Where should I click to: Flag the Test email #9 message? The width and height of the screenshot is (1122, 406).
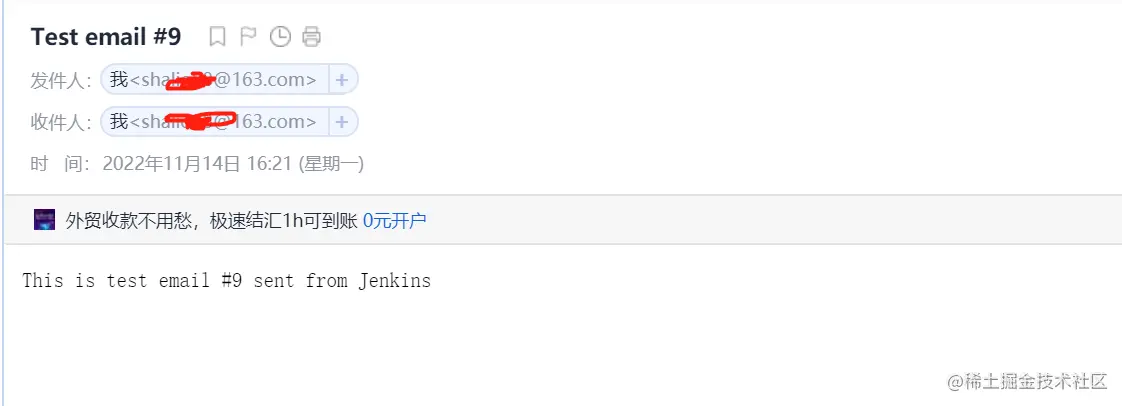(x=248, y=37)
